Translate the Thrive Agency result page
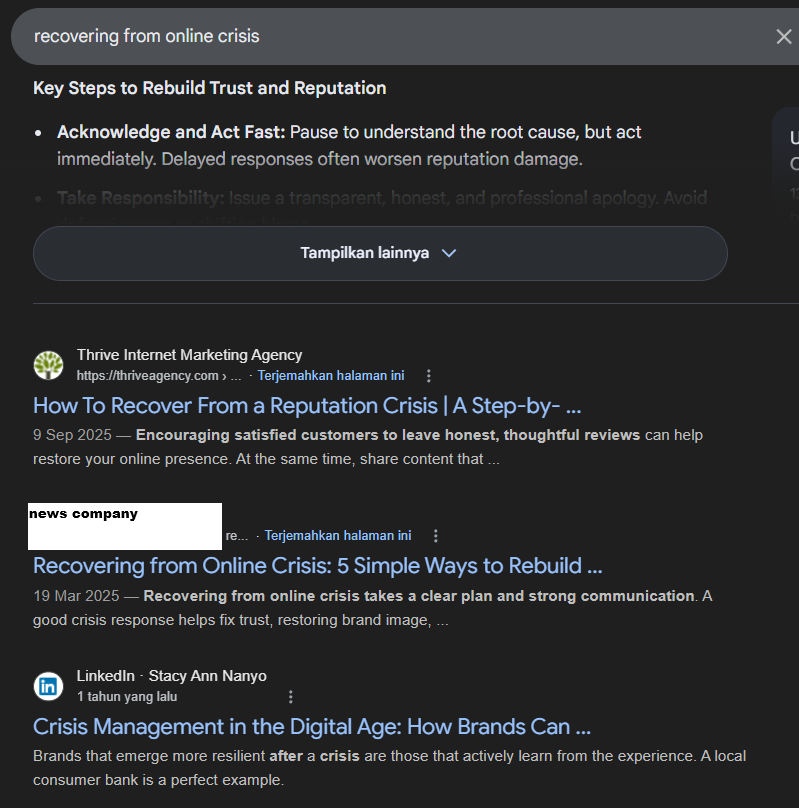The width and height of the screenshot is (799, 808). coord(331,376)
